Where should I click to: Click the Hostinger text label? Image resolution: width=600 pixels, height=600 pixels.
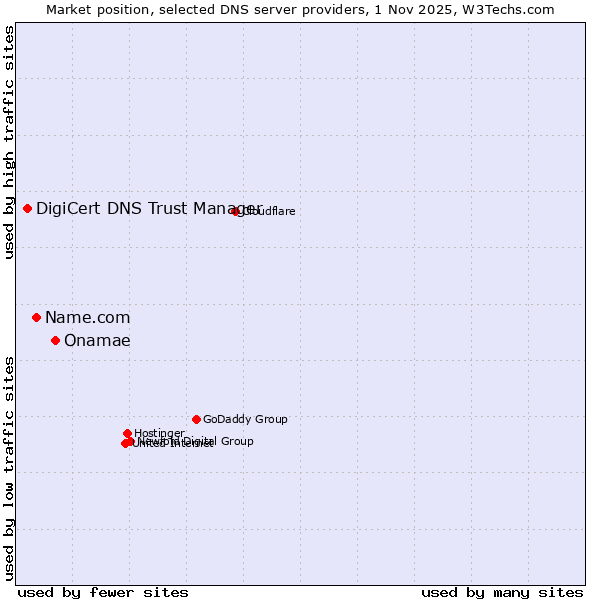pos(159,433)
